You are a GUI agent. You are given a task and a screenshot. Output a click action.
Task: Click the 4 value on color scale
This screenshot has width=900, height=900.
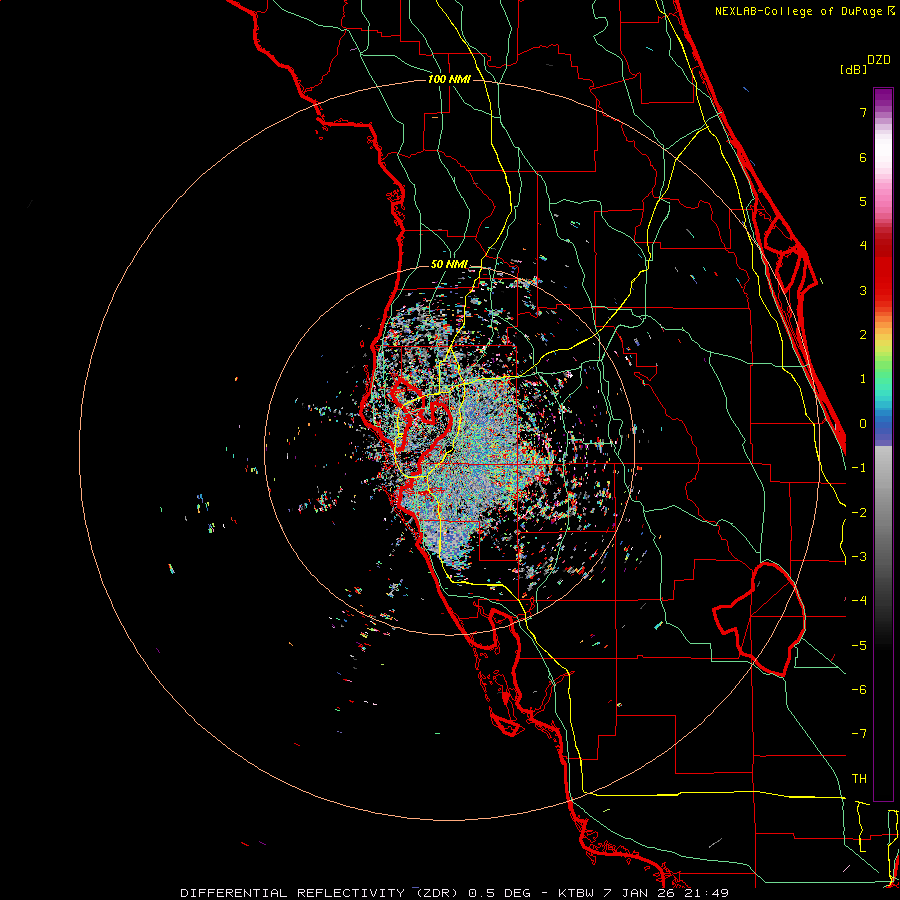coord(863,246)
